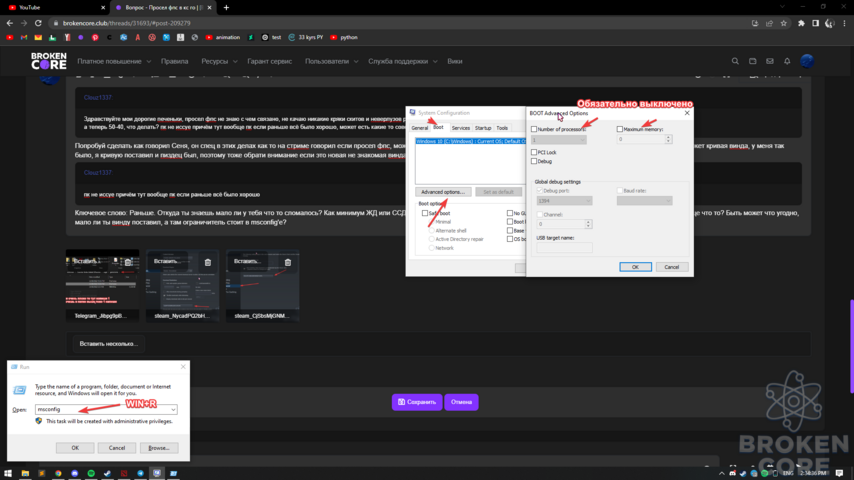854x480 pixels.
Task: Click the Broken Core logo
Action: 48,61
